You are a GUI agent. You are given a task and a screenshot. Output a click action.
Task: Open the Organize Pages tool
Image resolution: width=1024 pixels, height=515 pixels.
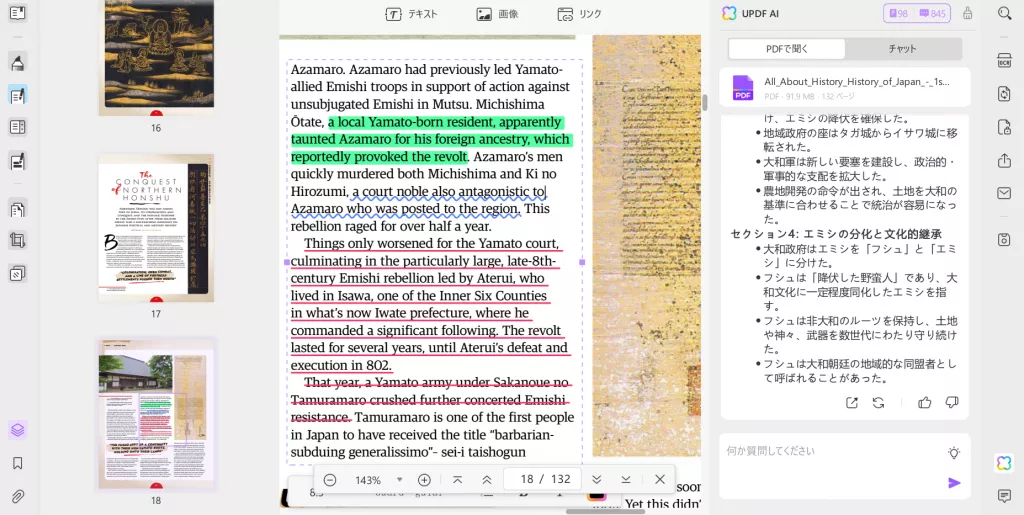pyautogui.click(x=18, y=210)
